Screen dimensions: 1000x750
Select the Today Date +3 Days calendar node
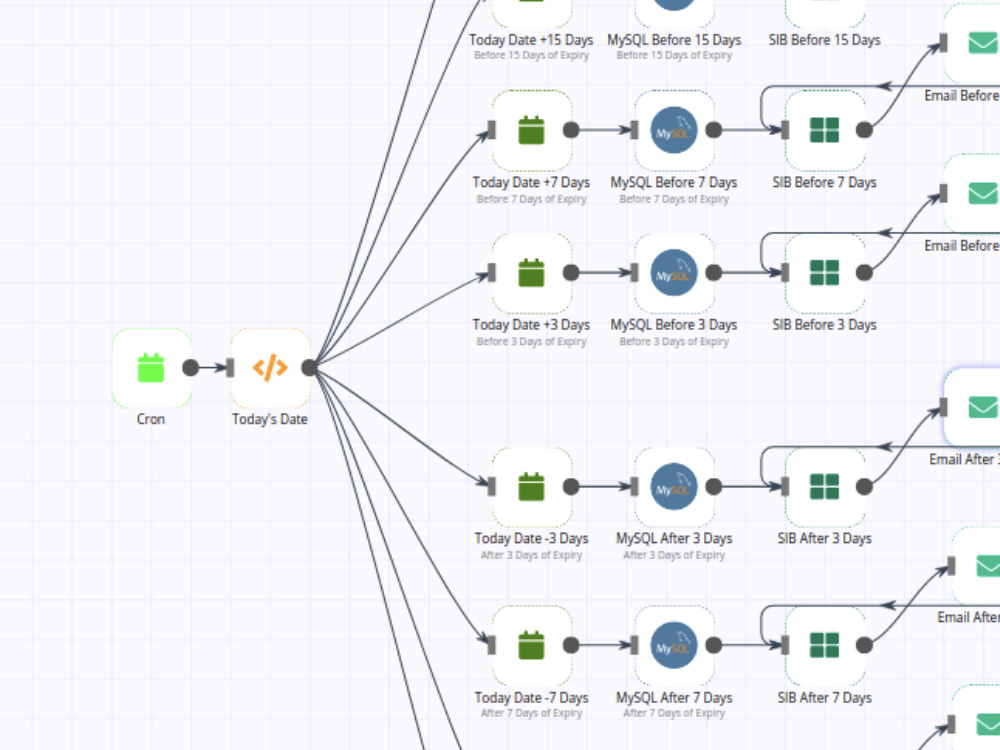[x=531, y=273]
